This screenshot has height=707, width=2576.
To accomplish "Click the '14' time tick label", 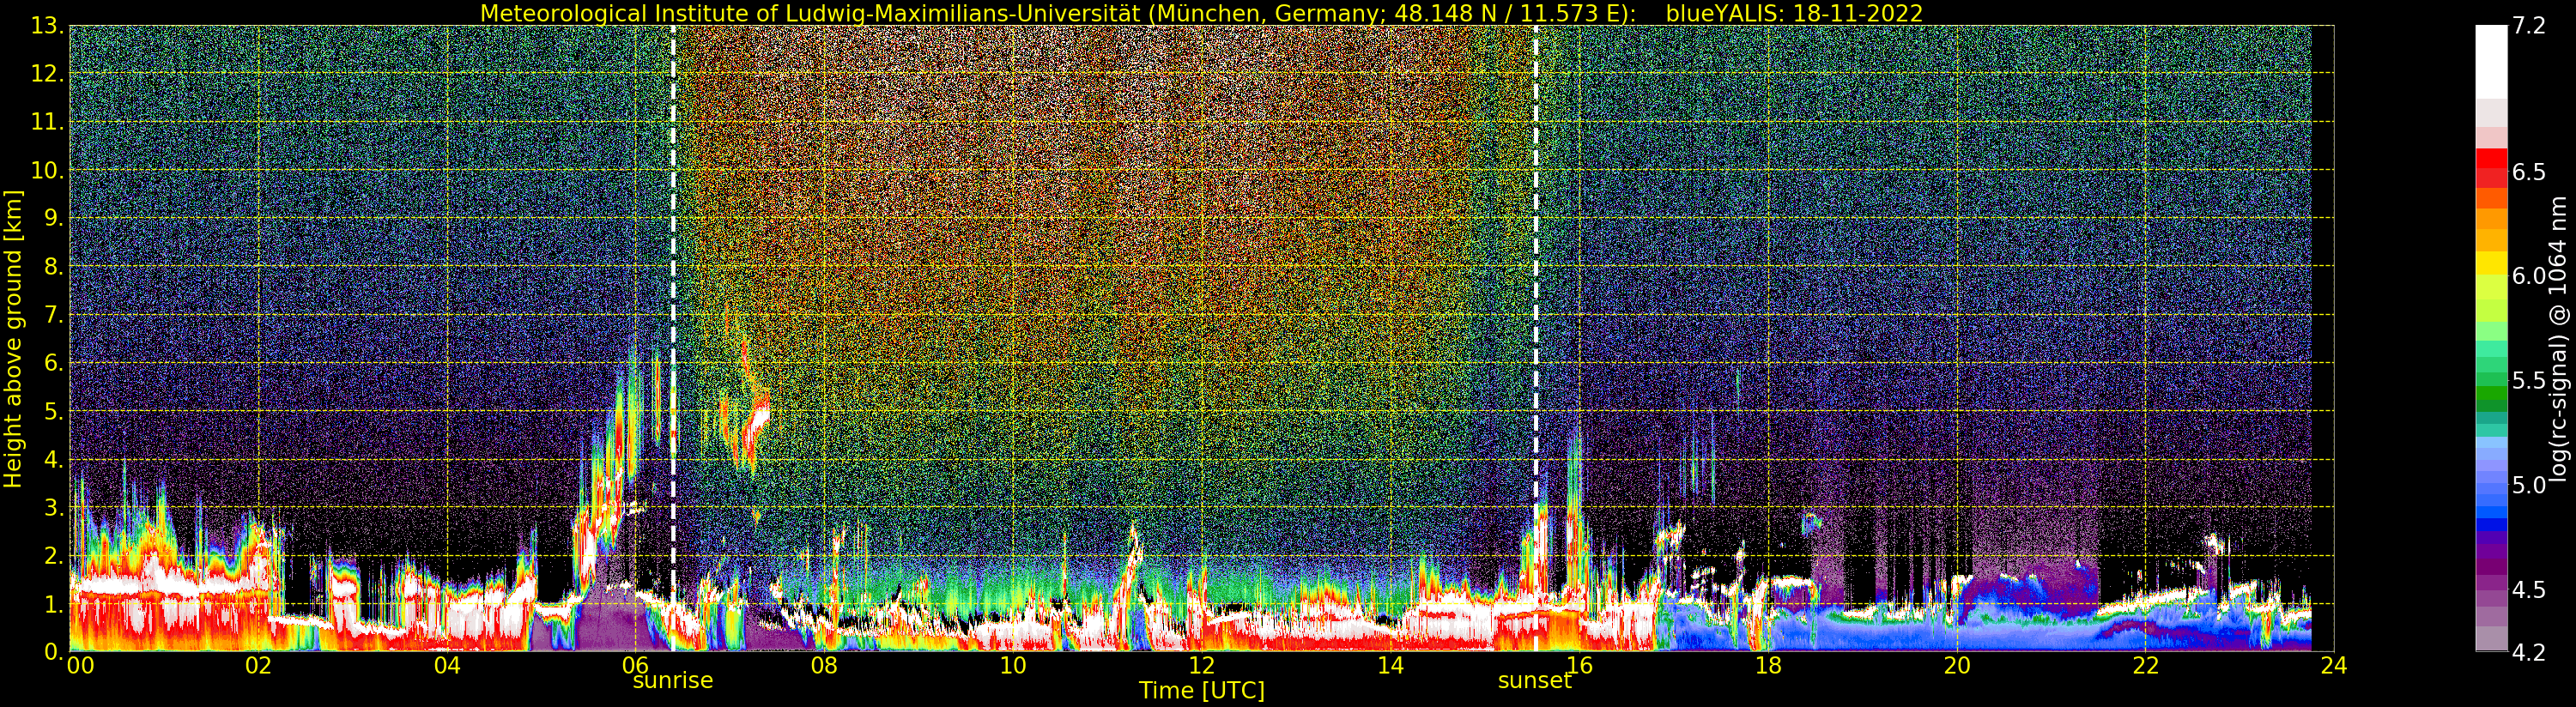I will (1390, 665).
